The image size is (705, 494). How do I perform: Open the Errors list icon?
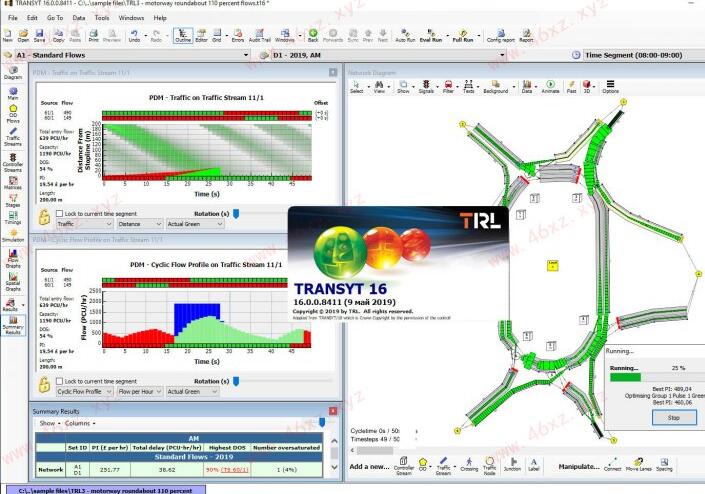pos(238,36)
